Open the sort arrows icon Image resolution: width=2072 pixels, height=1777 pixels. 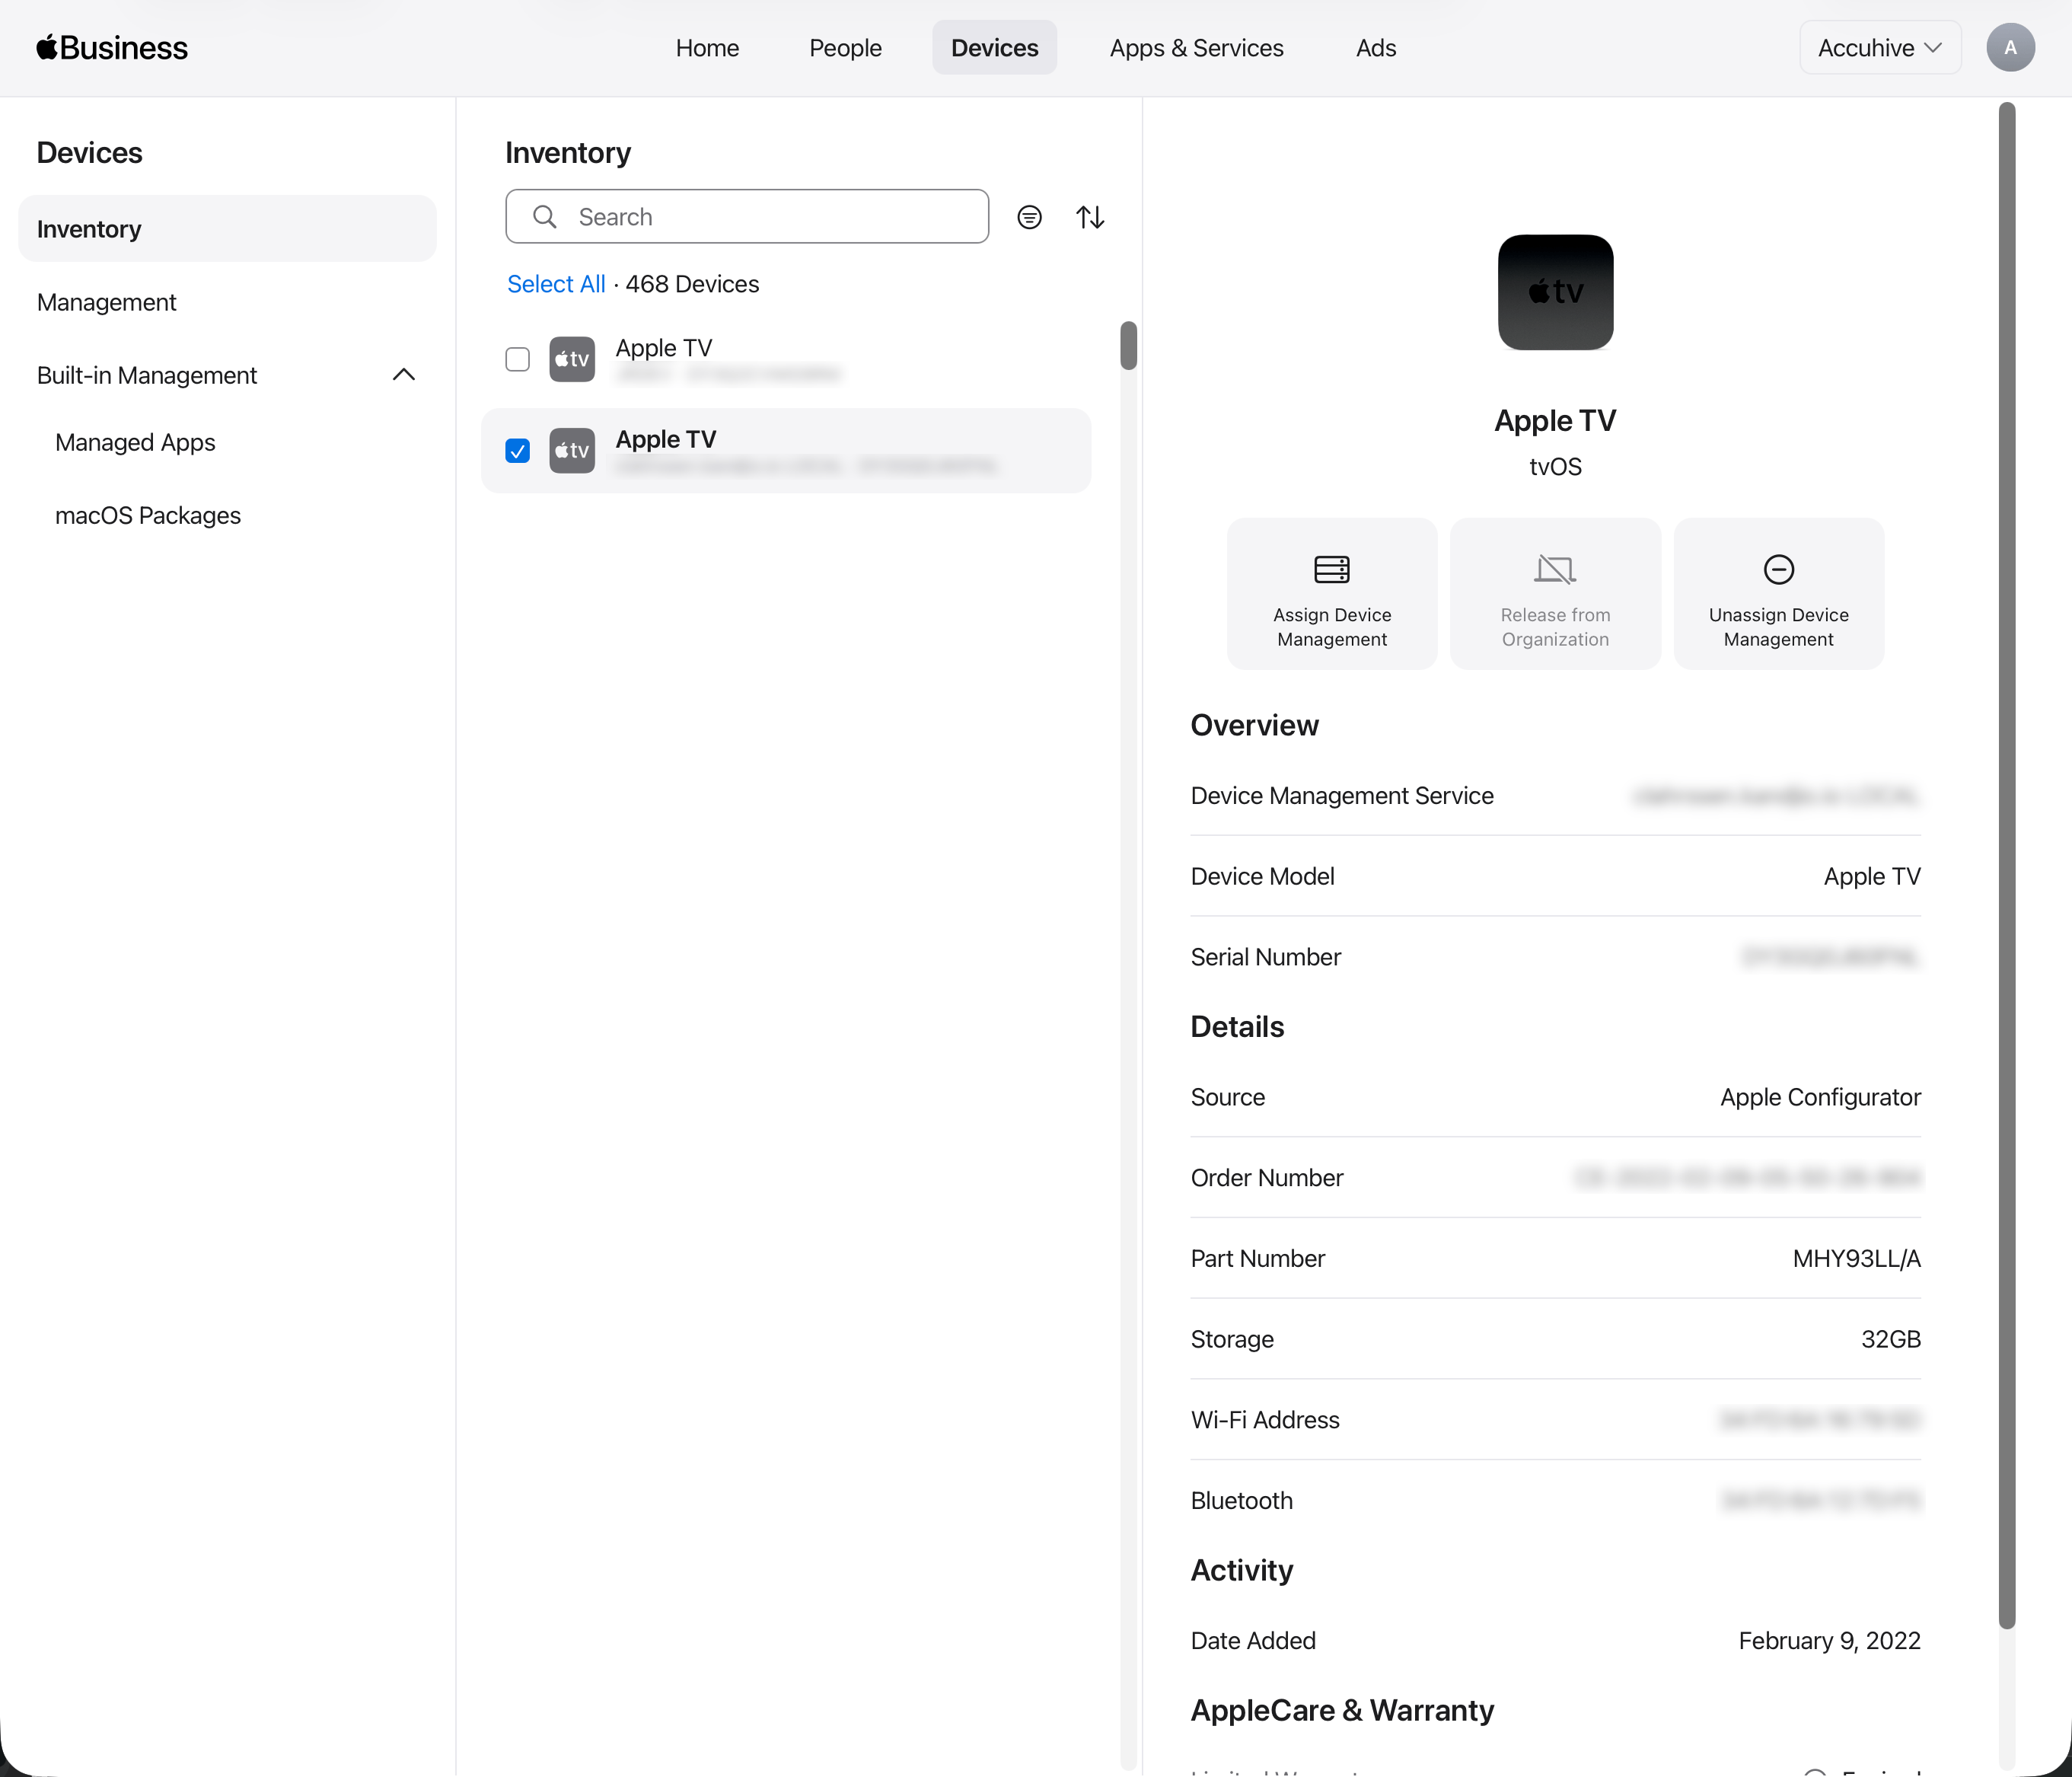[1090, 217]
